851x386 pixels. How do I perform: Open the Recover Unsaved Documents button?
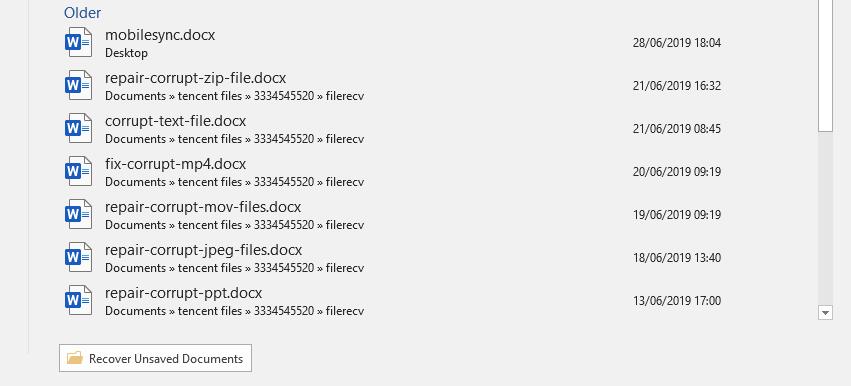click(x=155, y=358)
